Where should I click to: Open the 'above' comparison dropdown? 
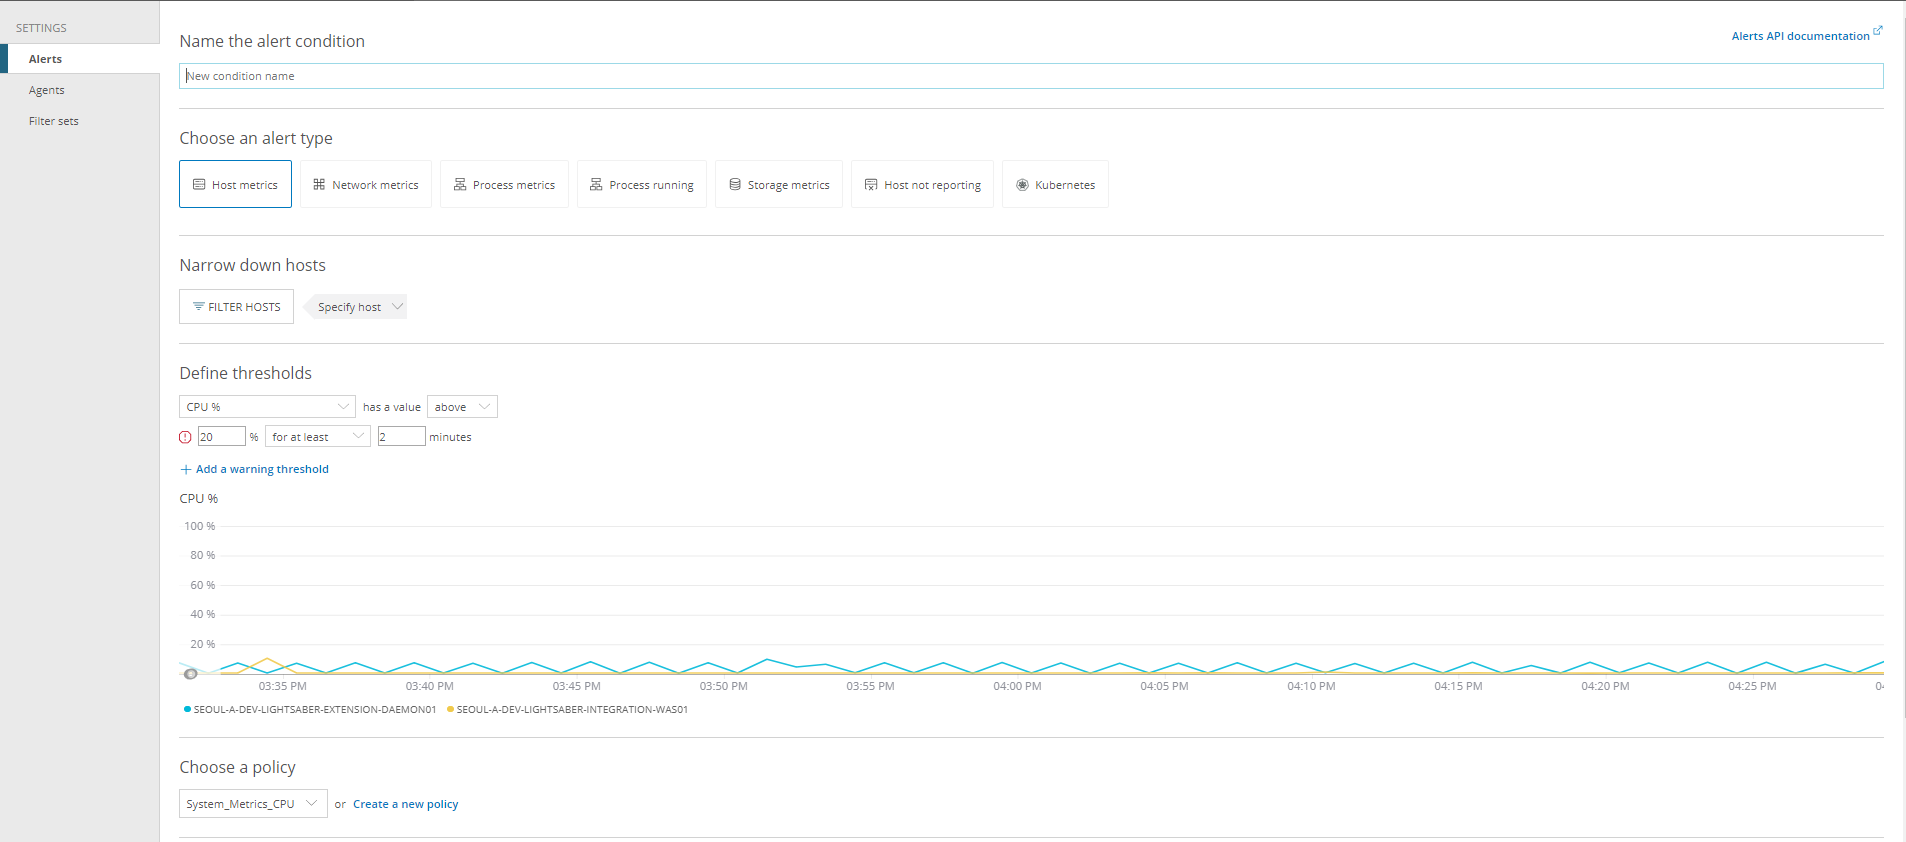(462, 407)
